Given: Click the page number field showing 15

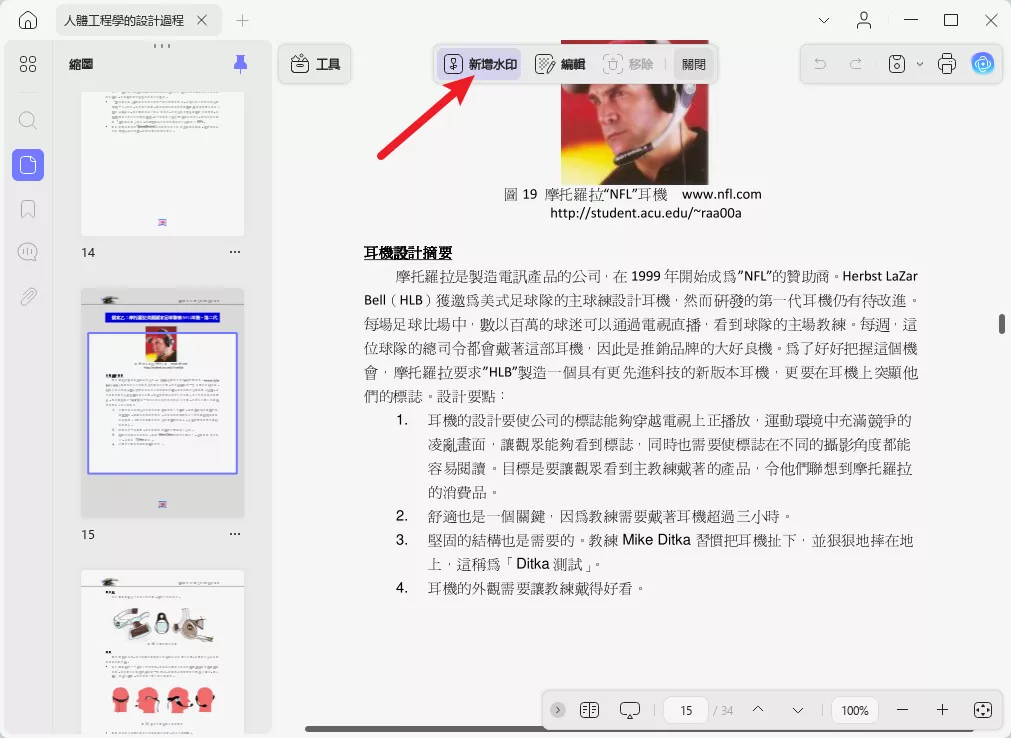Looking at the screenshot, I should (686, 710).
